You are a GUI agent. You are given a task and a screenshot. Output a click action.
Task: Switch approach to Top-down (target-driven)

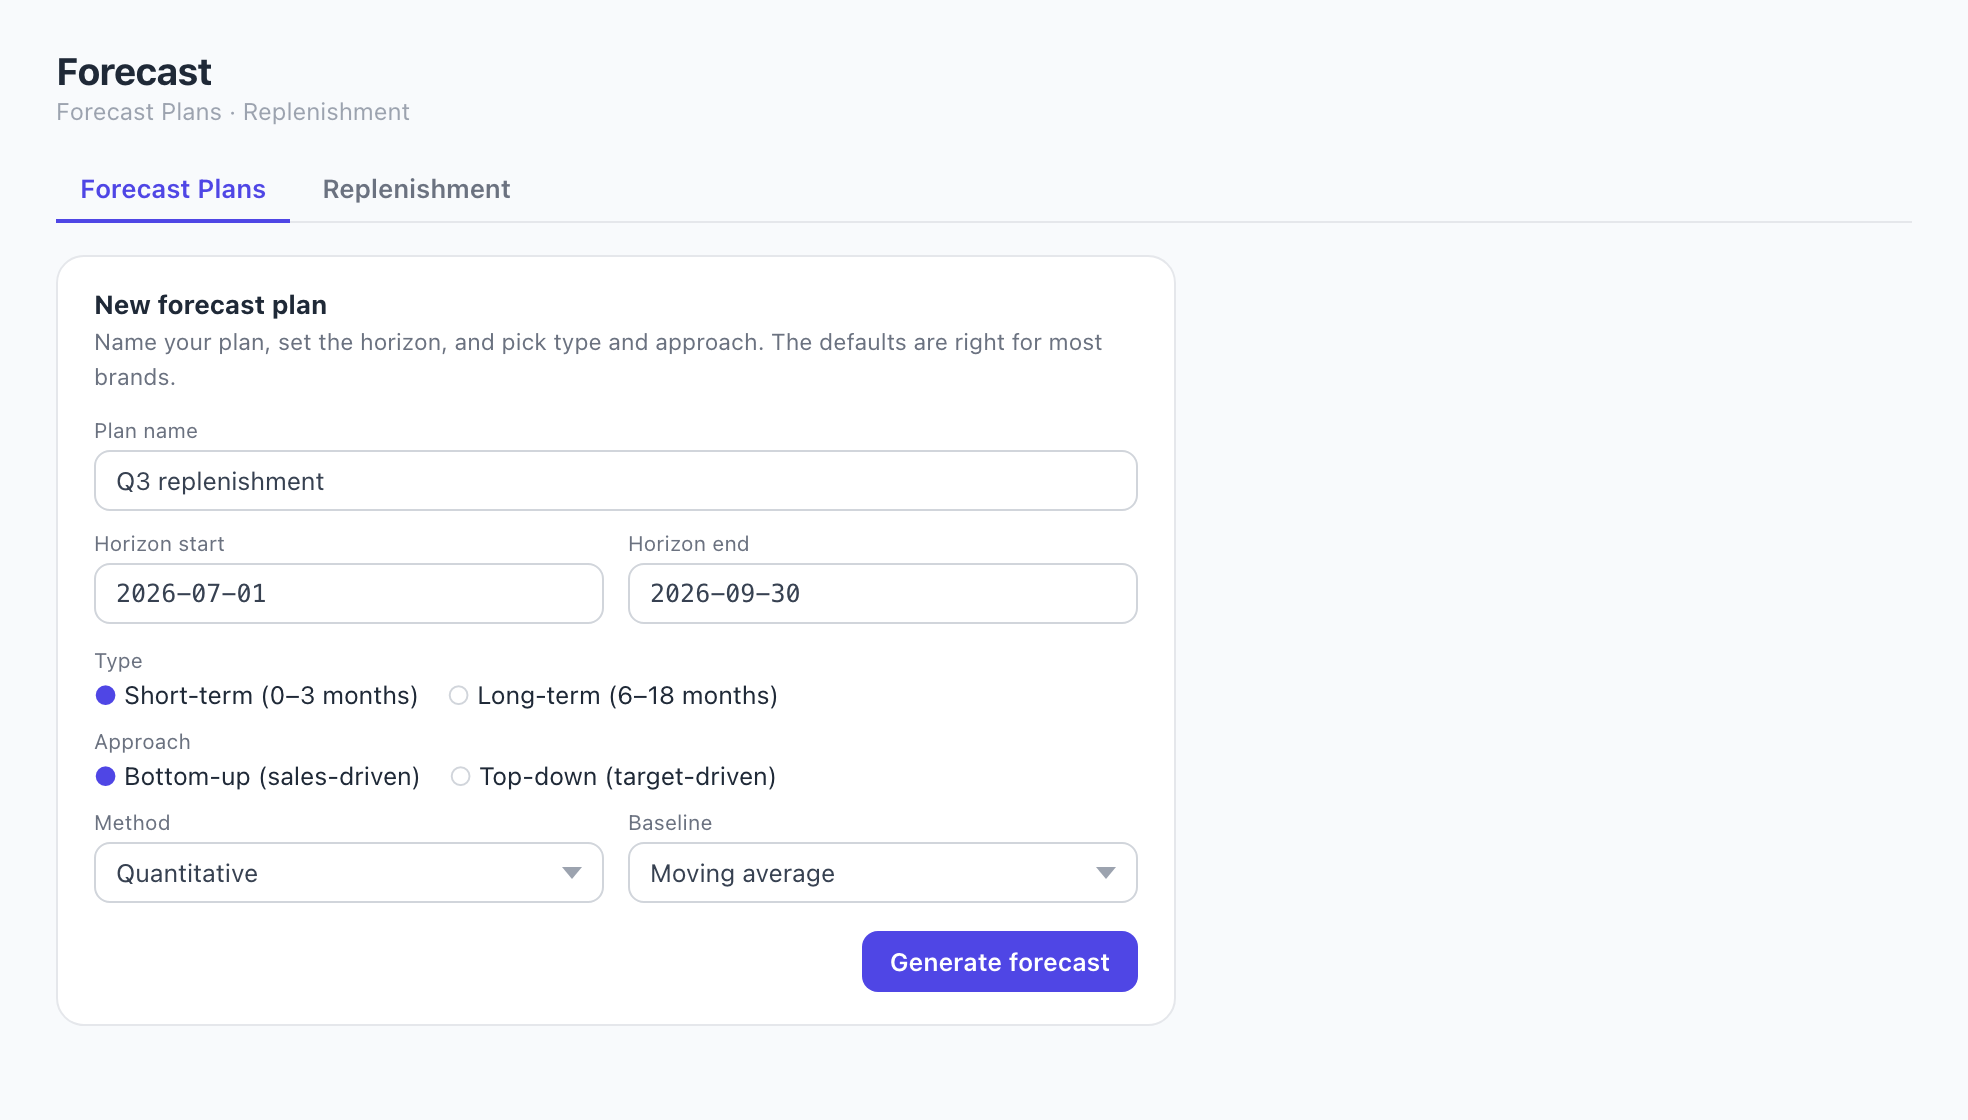coord(460,776)
